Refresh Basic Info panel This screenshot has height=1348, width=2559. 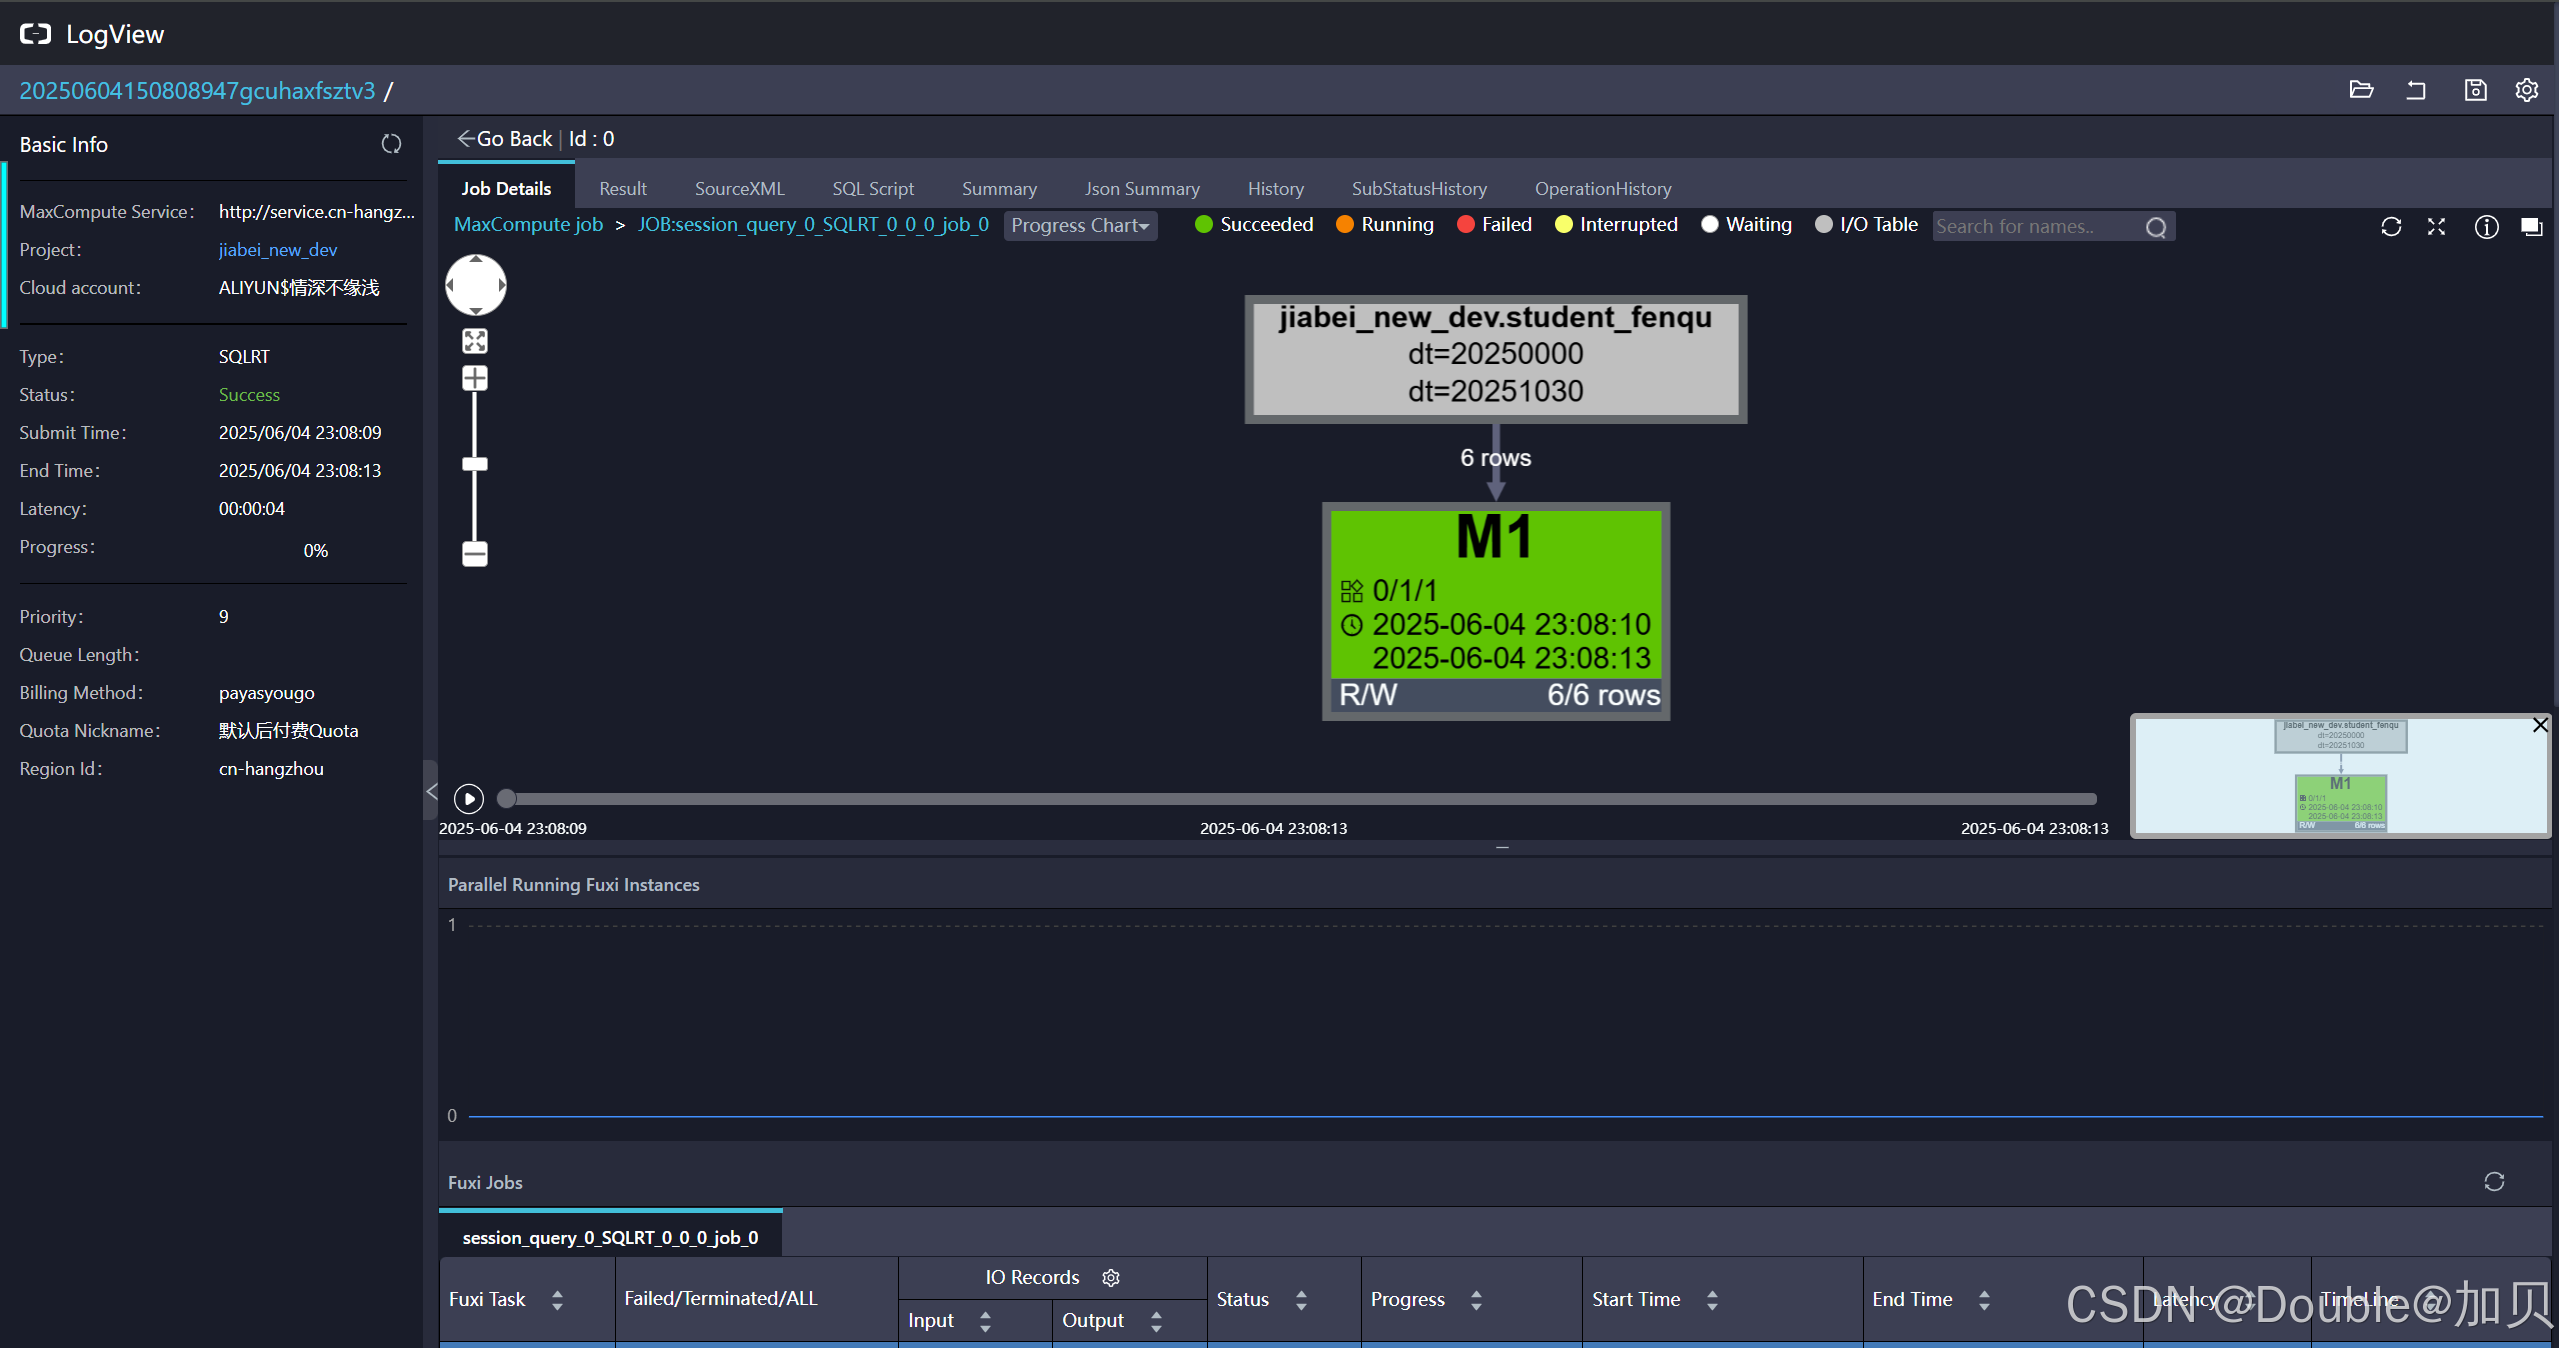coord(391,144)
